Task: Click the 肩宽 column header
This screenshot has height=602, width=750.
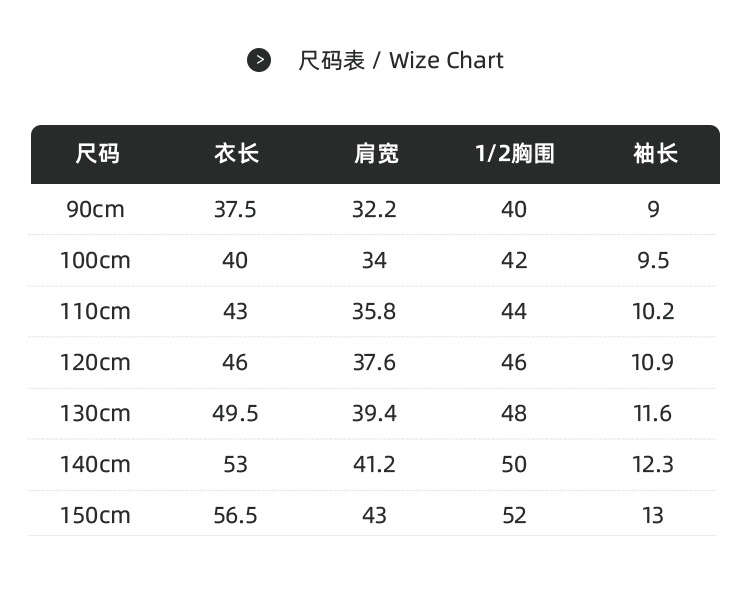Action: click(x=375, y=154)
